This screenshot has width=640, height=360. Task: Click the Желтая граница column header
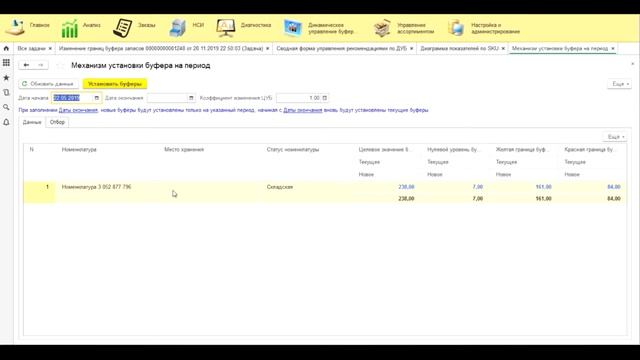tap(521, 149)
